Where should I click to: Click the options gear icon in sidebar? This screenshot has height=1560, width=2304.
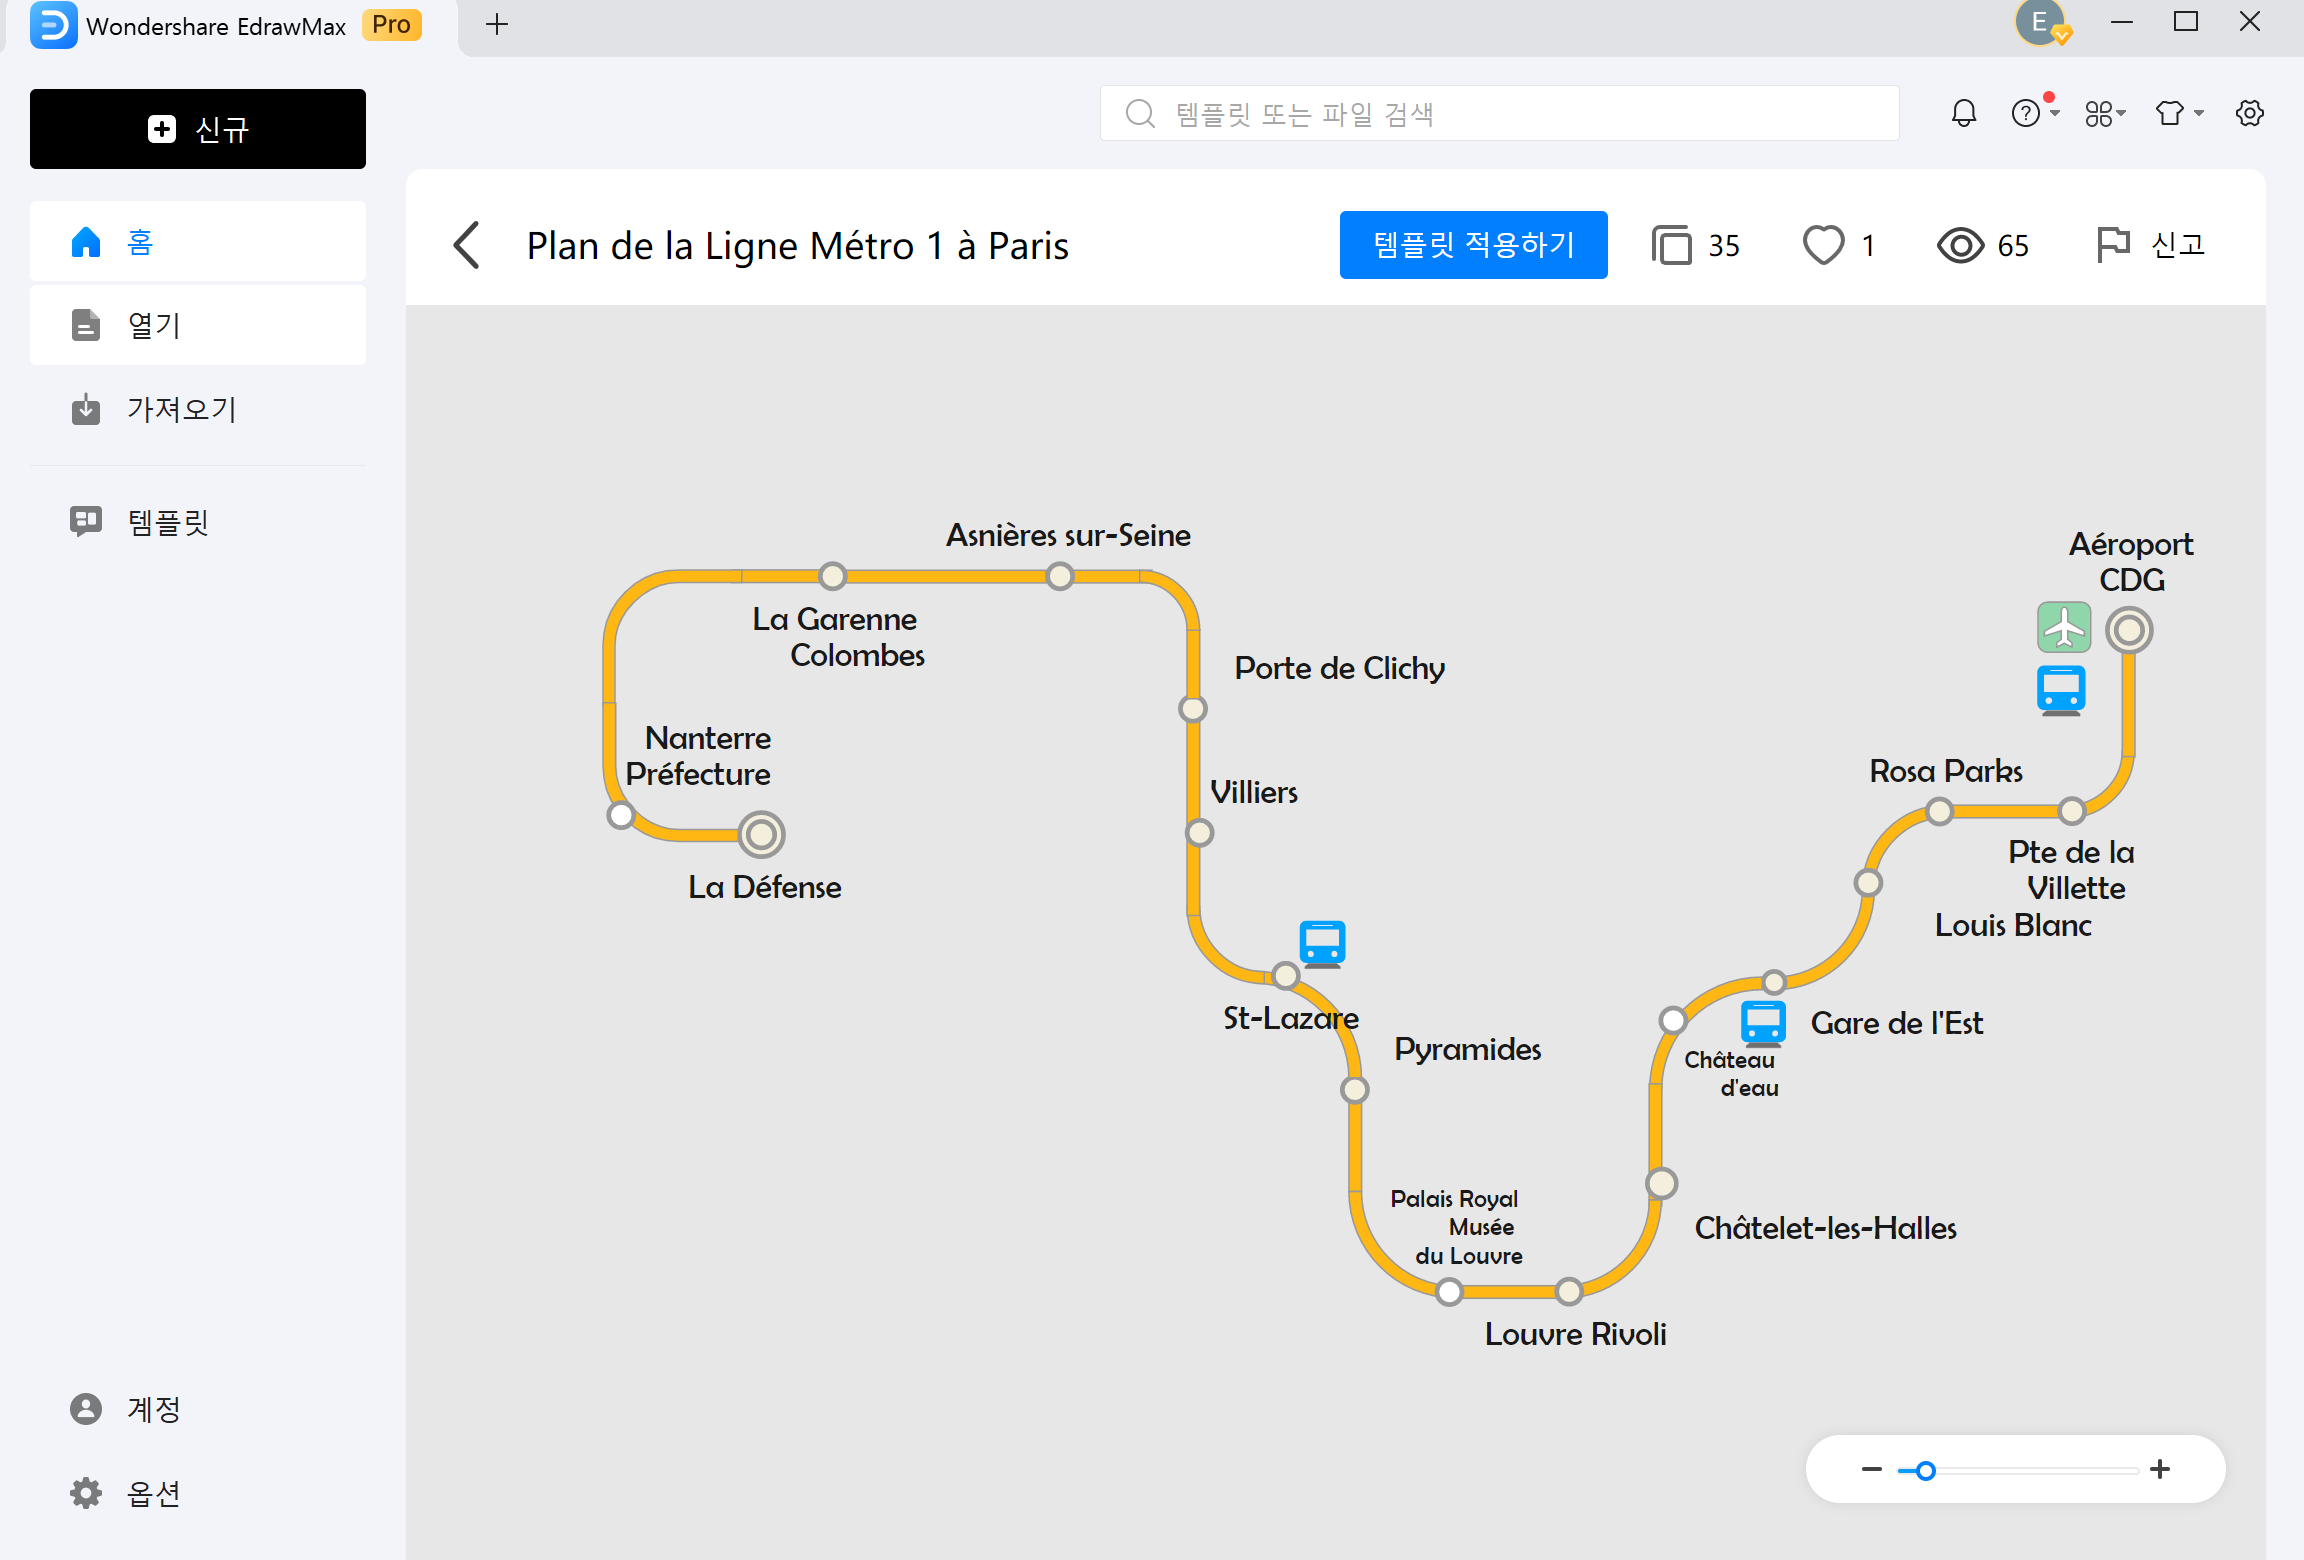coord(86,1493)
